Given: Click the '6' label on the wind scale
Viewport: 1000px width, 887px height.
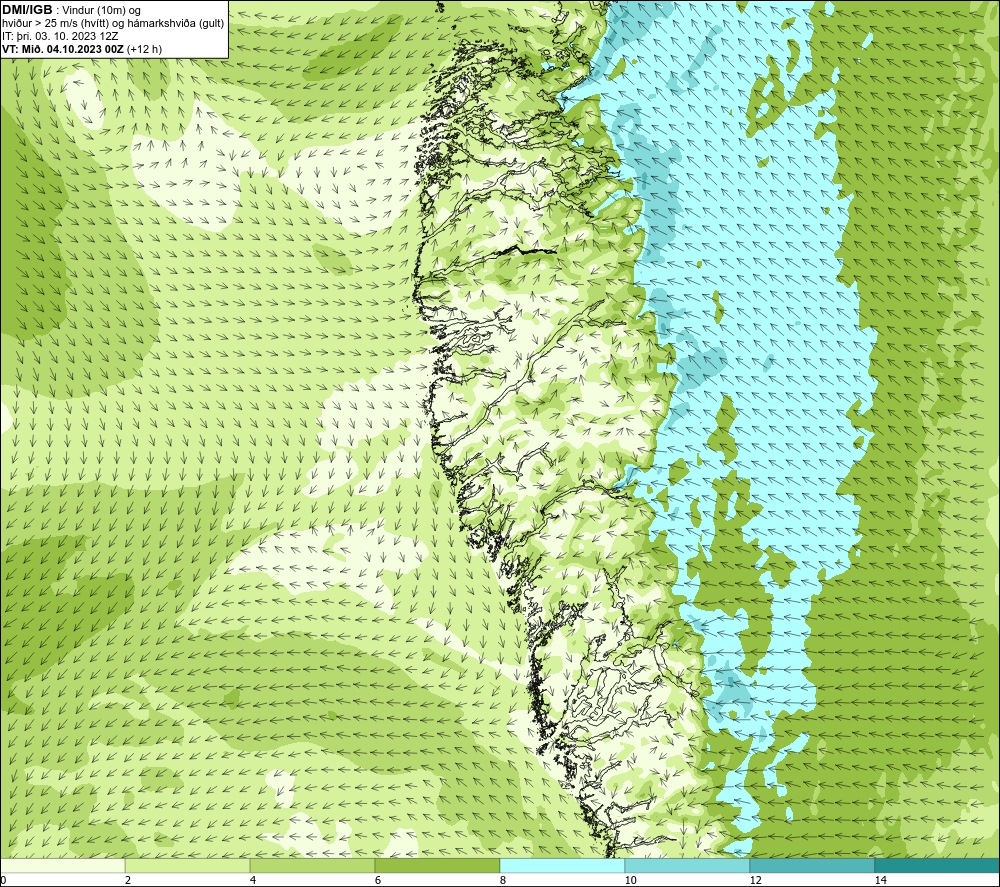Looking at the screenshot, I should 378,880.
